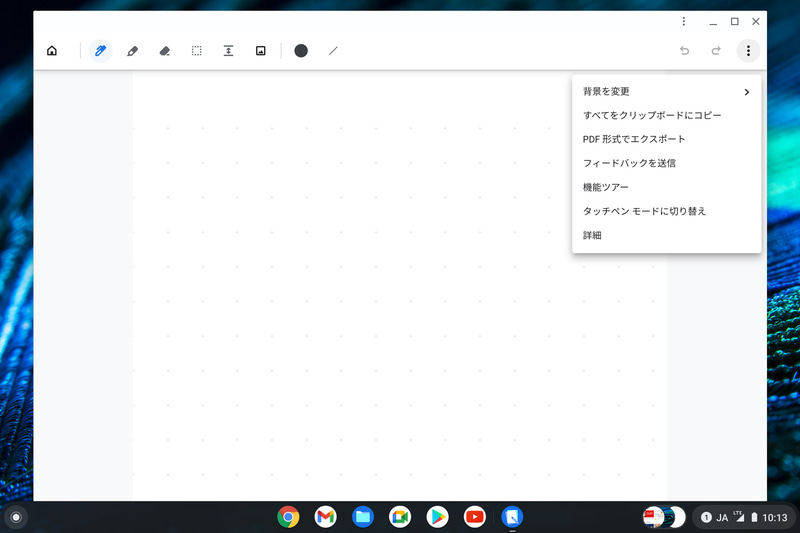Open the dark pen color swatch
This screenshot has width=800, height=533.
pos(301,50)
